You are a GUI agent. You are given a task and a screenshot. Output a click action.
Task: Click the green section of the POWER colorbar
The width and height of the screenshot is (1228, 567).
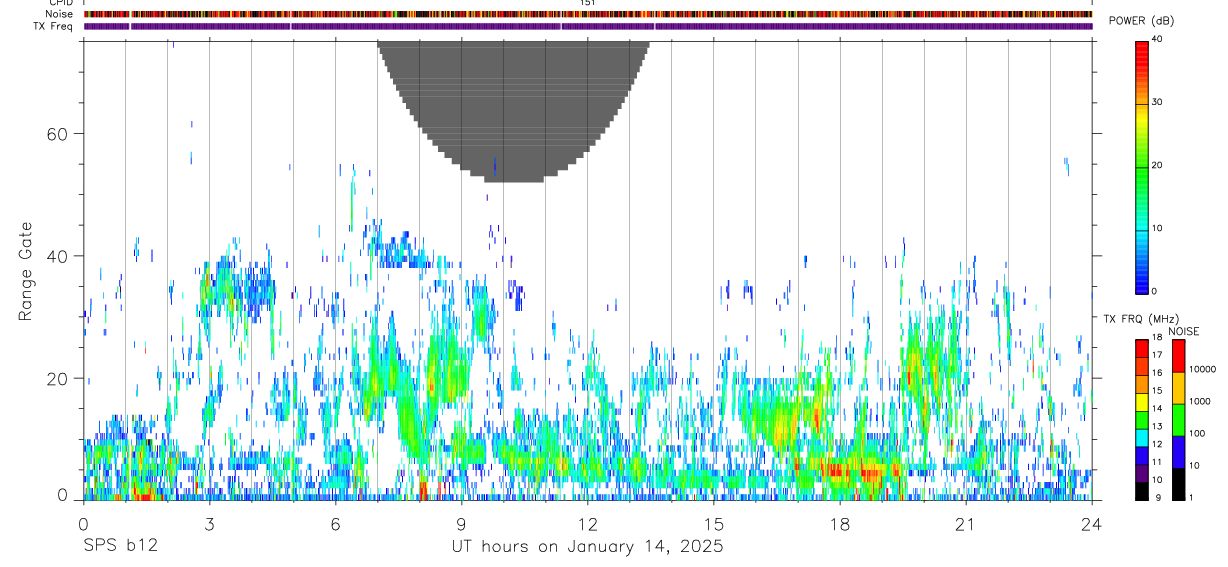pos(1142,165)
